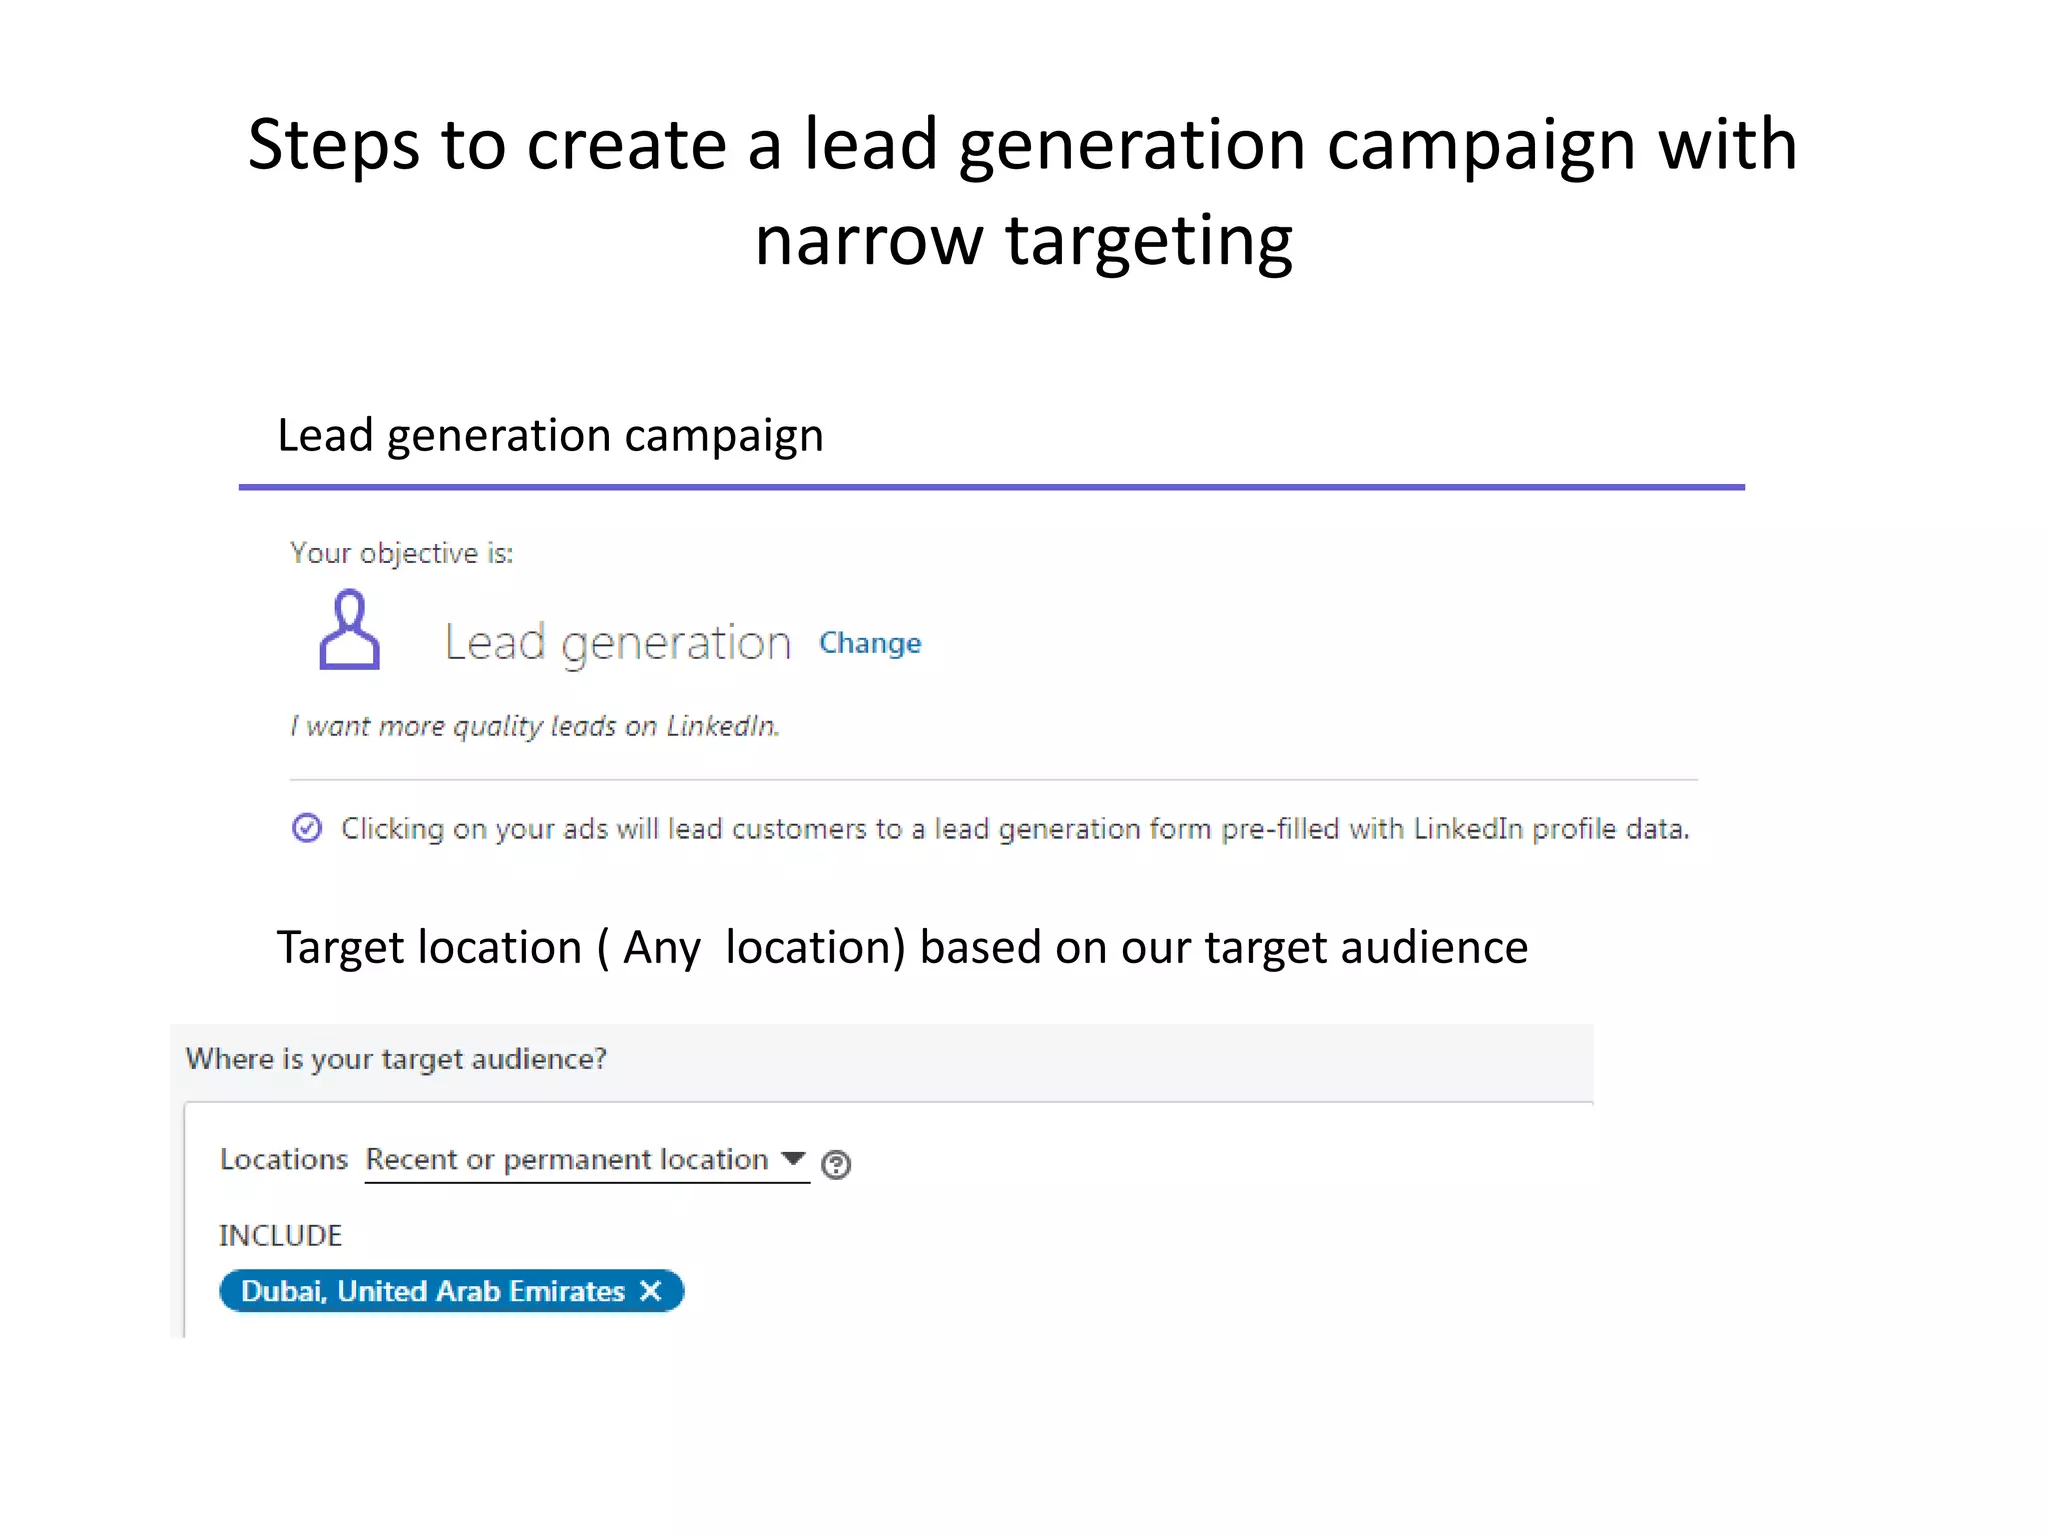Click the help question mark icon

(836, 1164)
